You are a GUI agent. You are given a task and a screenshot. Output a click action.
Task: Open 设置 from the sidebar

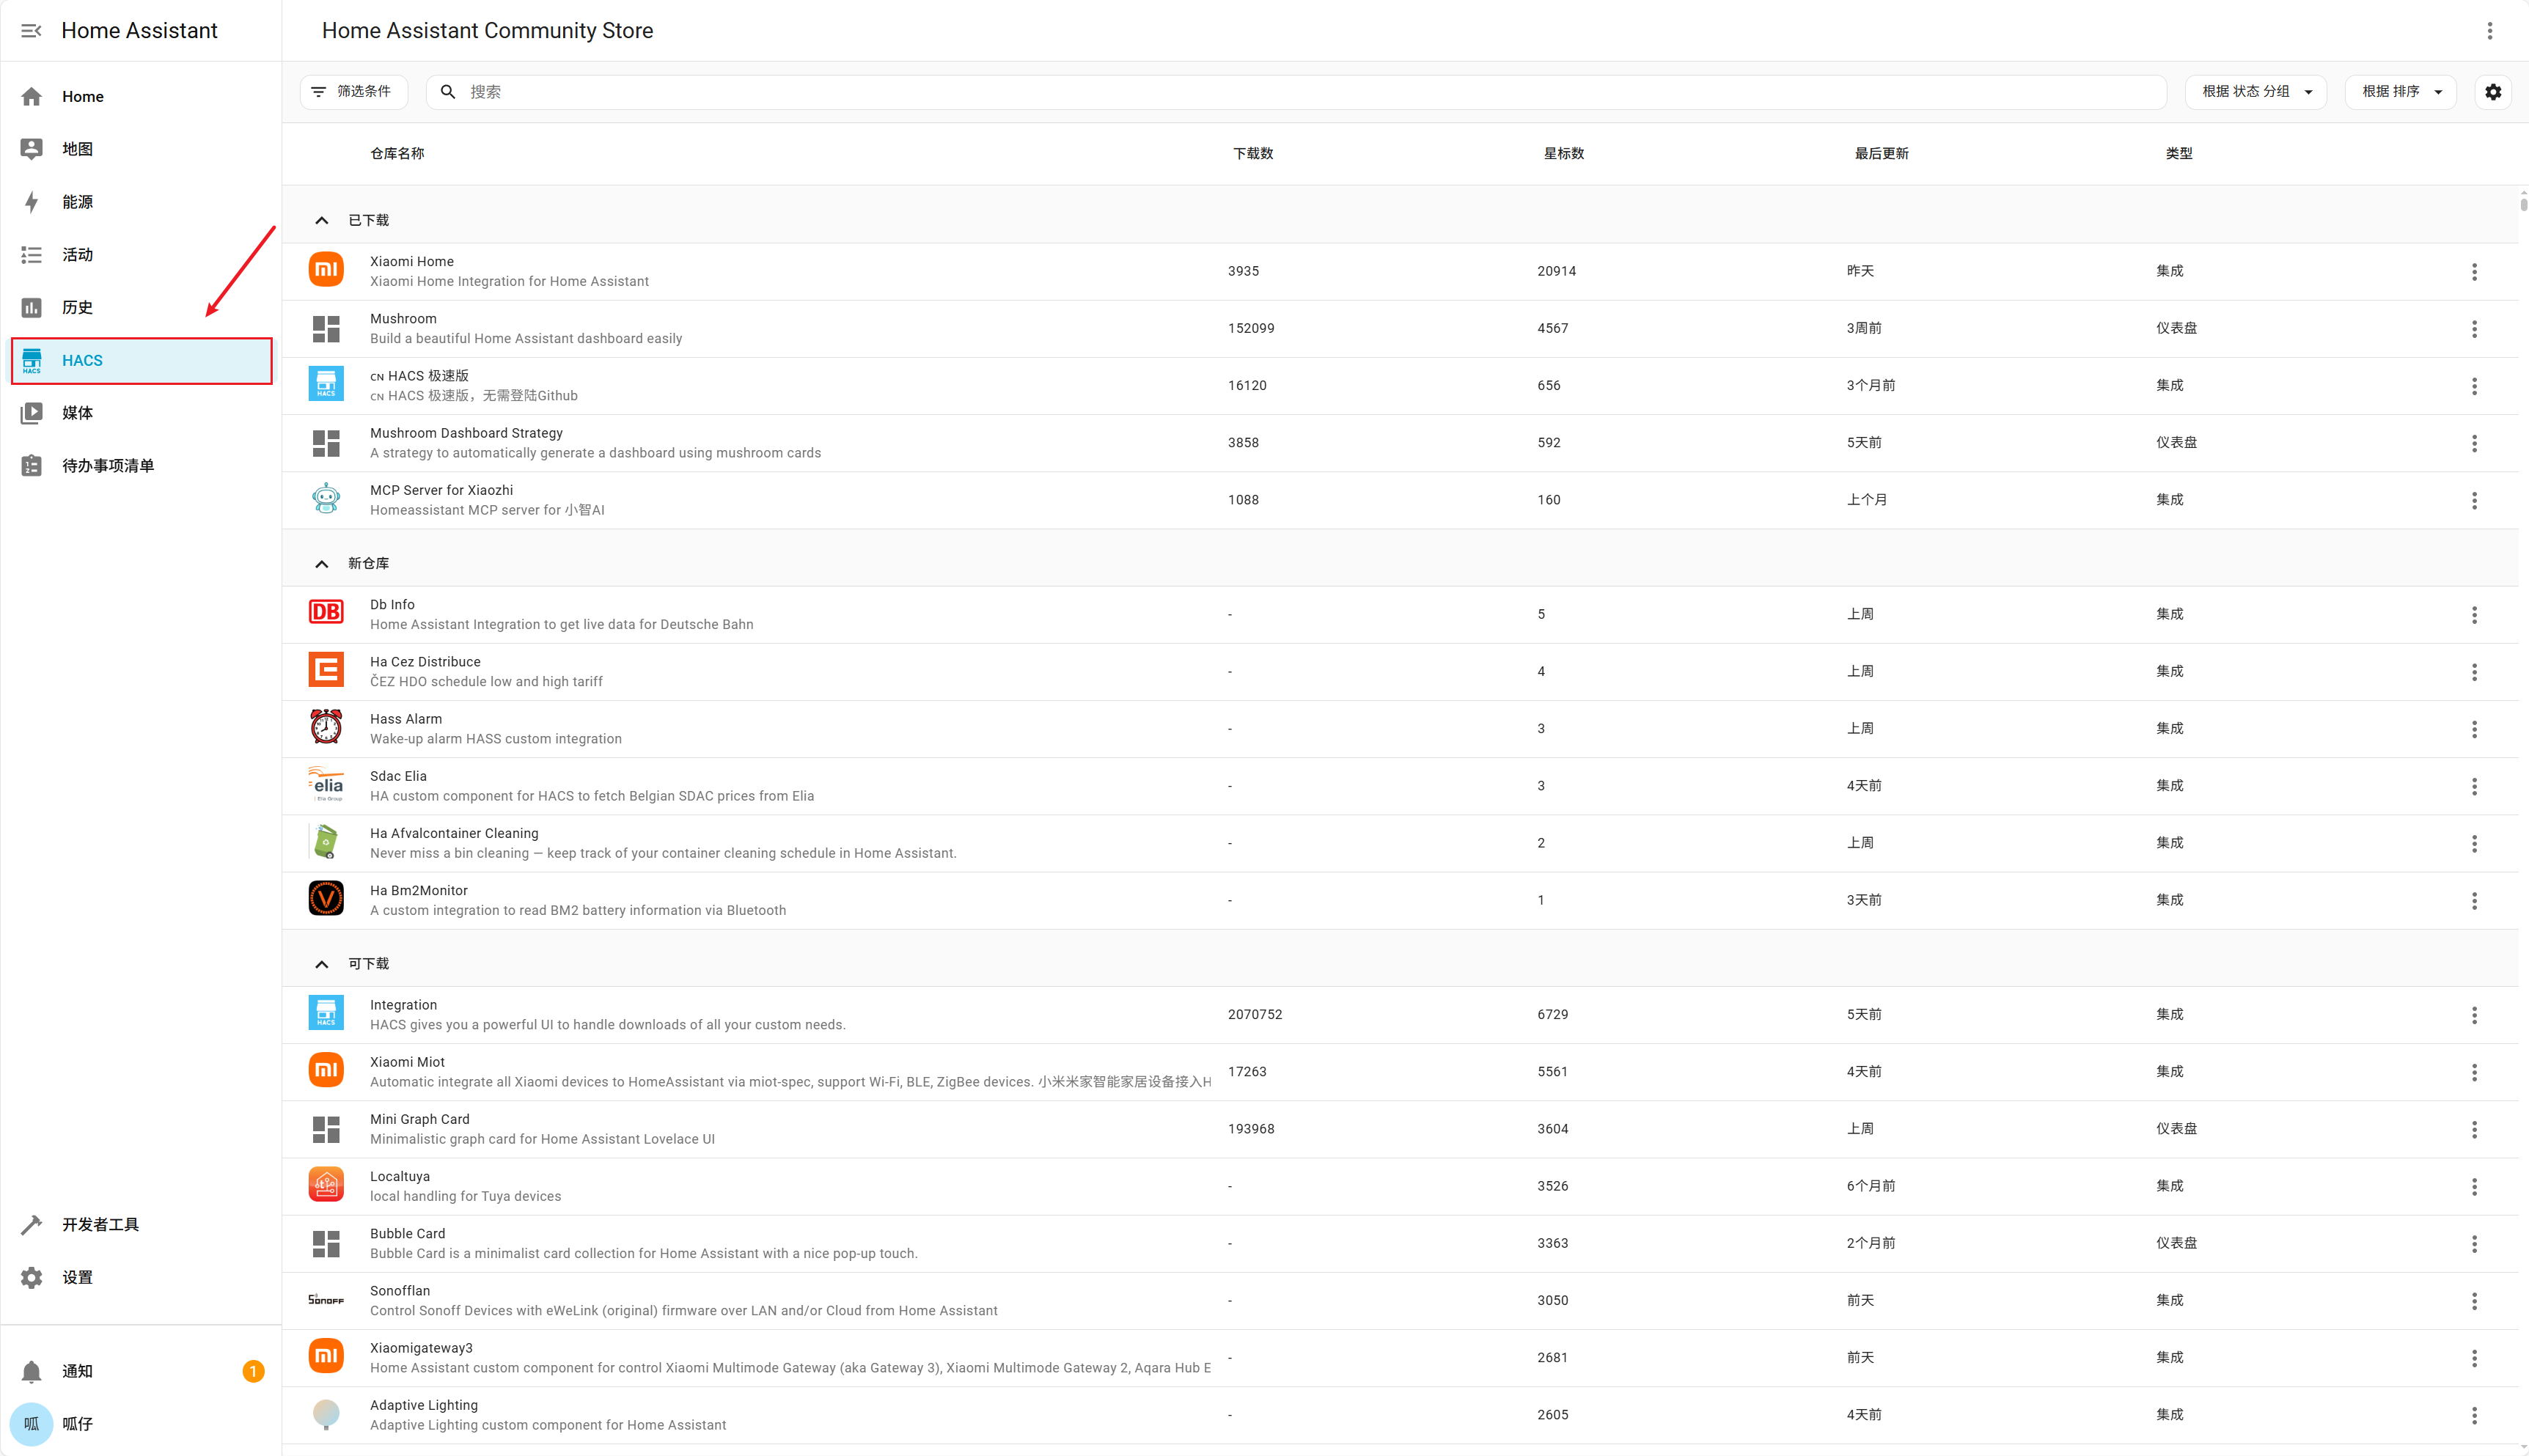pyautogui.click(x=77, y=1277)
